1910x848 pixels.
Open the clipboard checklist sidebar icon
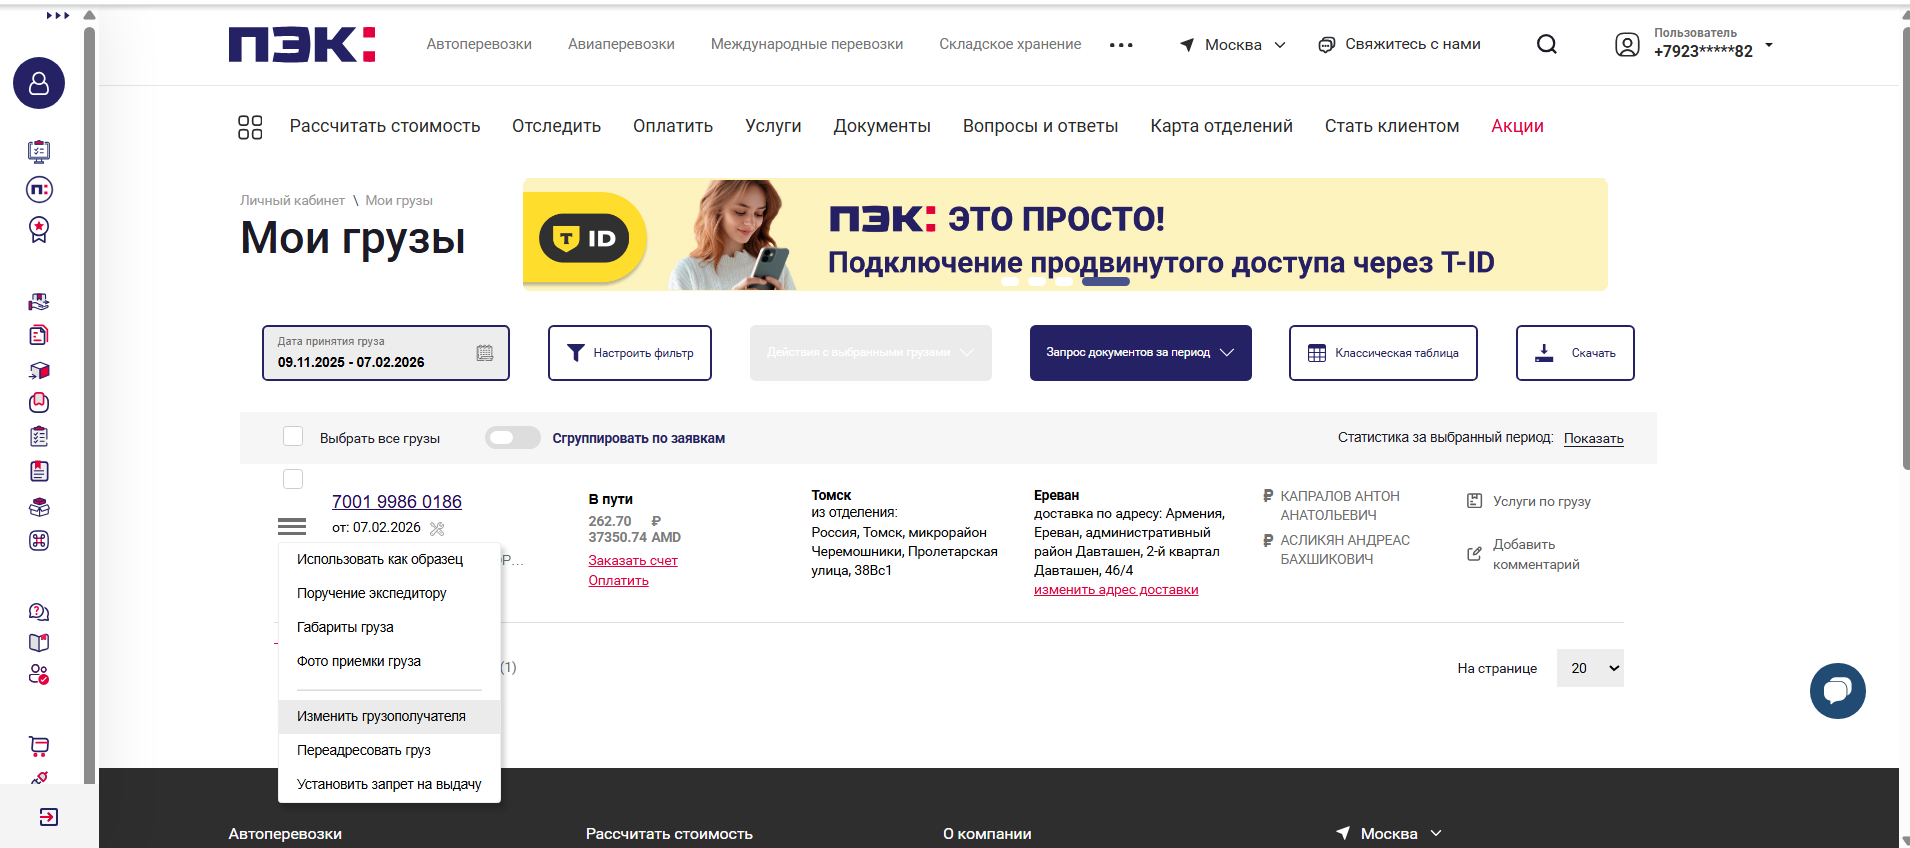tap(39, 436)
